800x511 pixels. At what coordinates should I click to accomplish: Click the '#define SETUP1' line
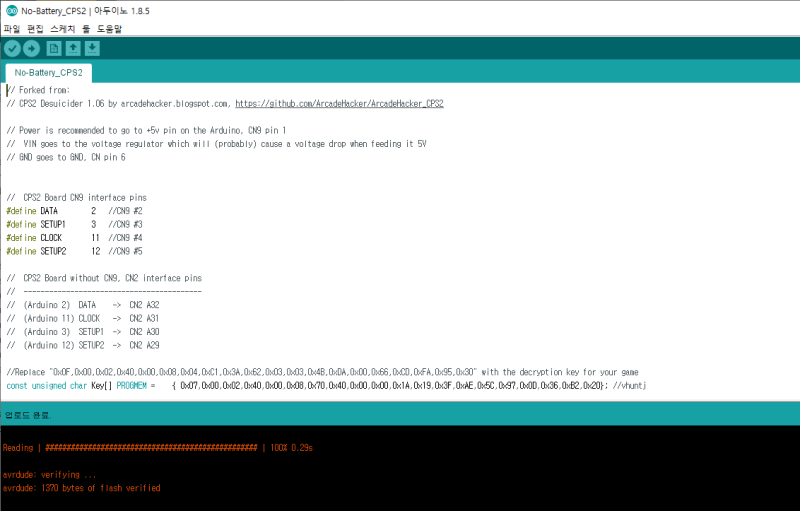pyautogui.click(x=74, y=224)
